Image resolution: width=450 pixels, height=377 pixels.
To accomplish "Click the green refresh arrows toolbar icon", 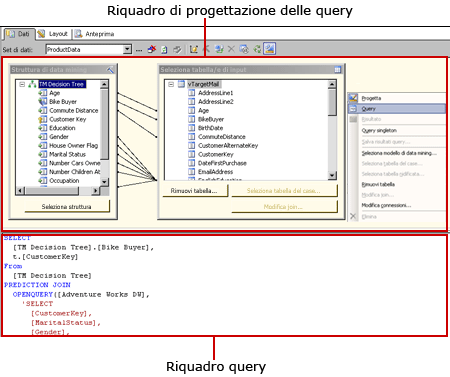I will coord(257,49).
